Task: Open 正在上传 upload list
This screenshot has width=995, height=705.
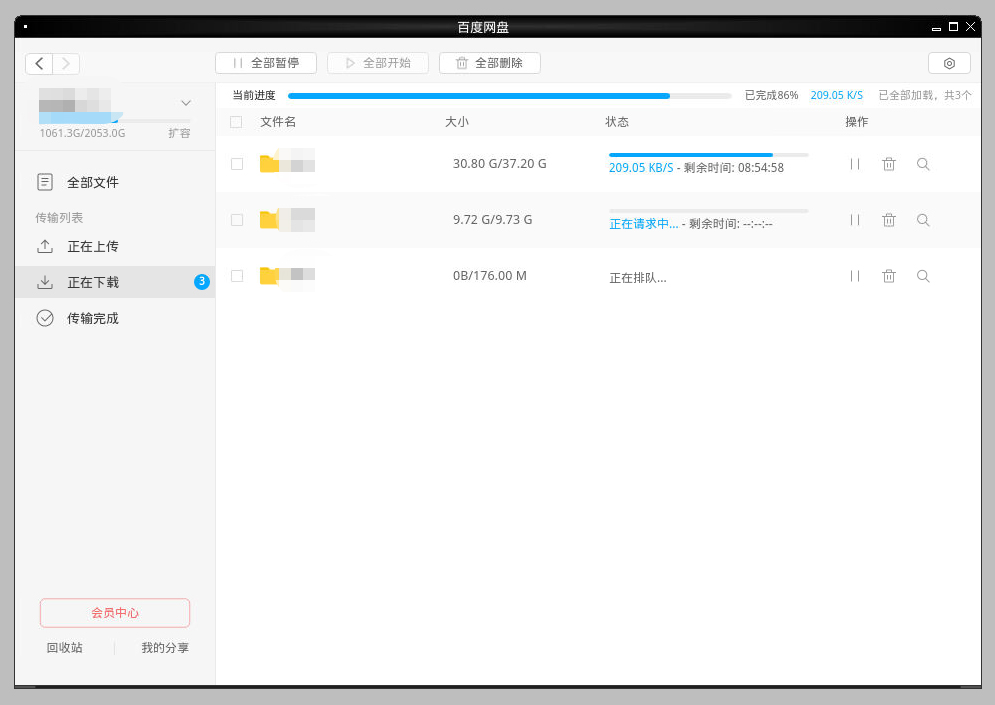Action: (x=92, y=247)
